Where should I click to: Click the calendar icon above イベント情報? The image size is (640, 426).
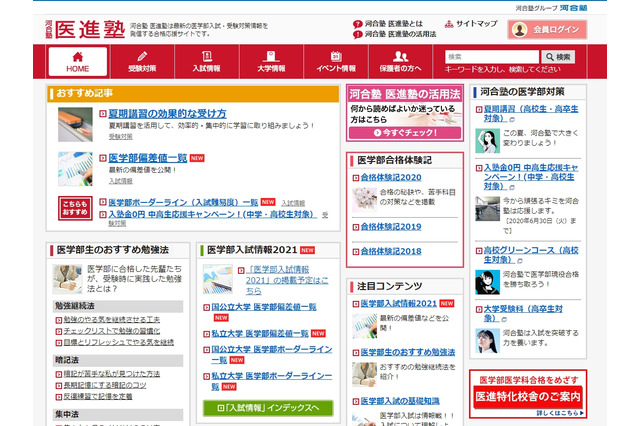coord(336,56)
